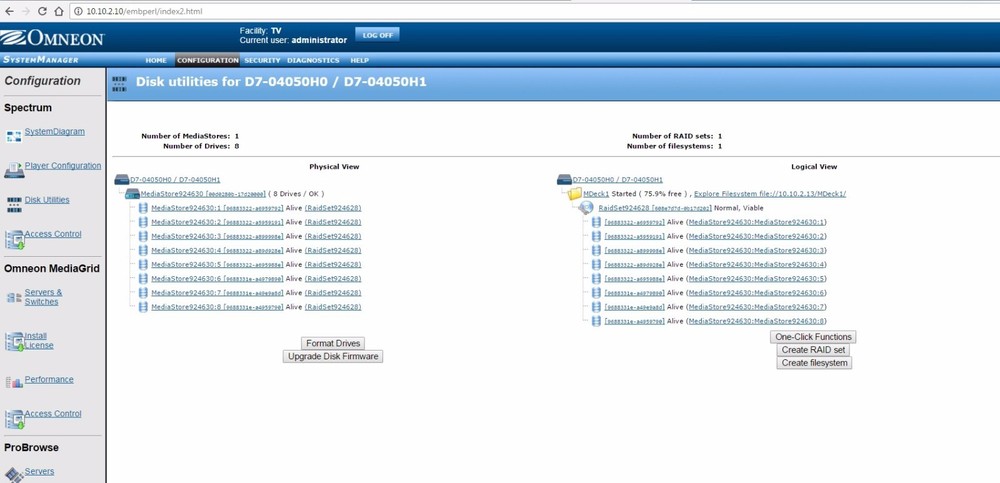Click the SystemDiagram sidebar icon
This screenshot has height=483, width=1000.
(14, 137)
